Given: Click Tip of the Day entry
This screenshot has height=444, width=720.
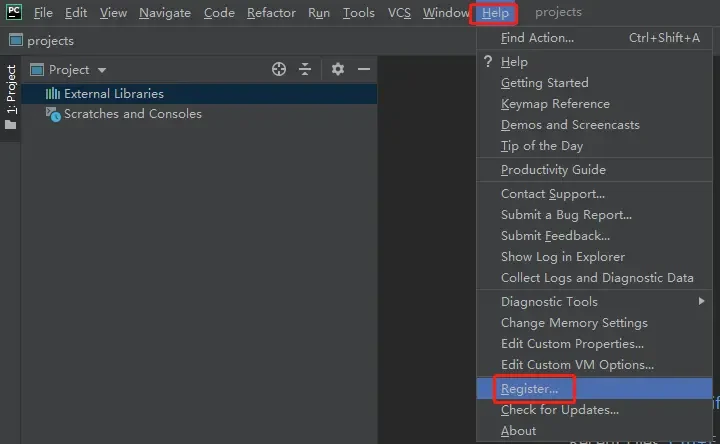Looking at the screenshot, I should click(541, 145).
